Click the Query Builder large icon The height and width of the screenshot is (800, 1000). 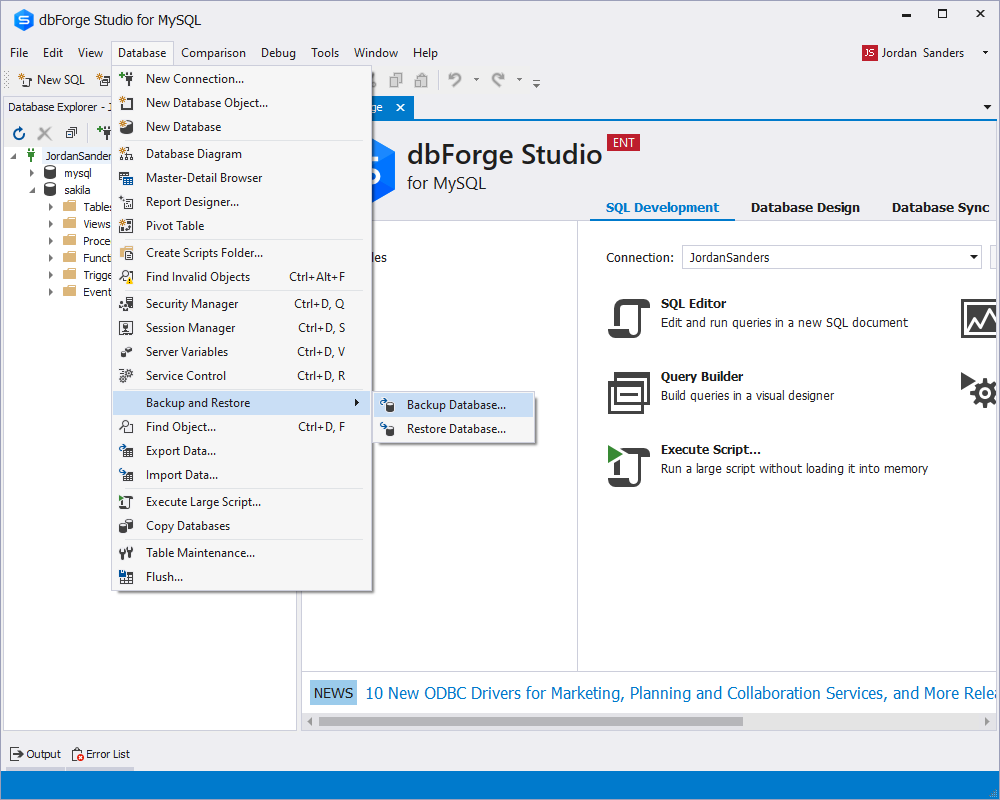pos(628,392)
